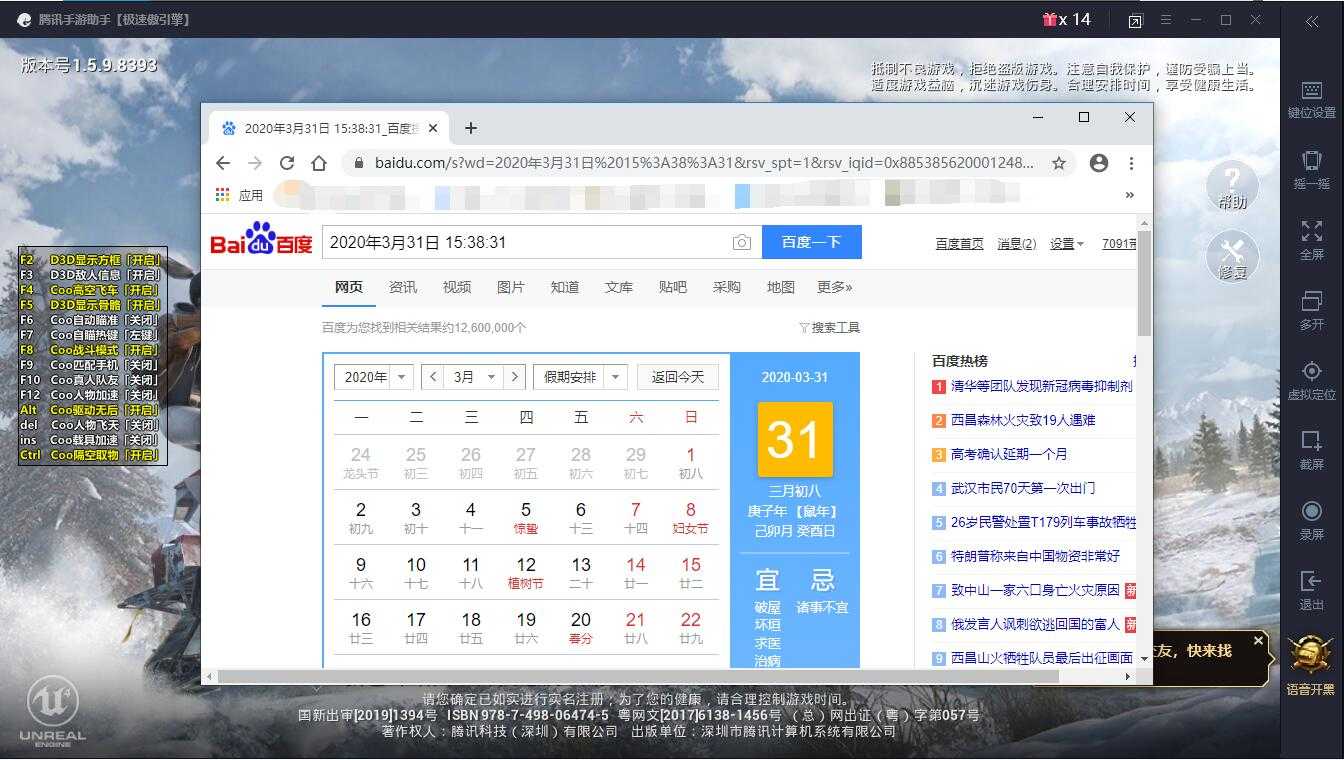
Task: Expand the 更多 search categories
Action: [x=834, y=287]
